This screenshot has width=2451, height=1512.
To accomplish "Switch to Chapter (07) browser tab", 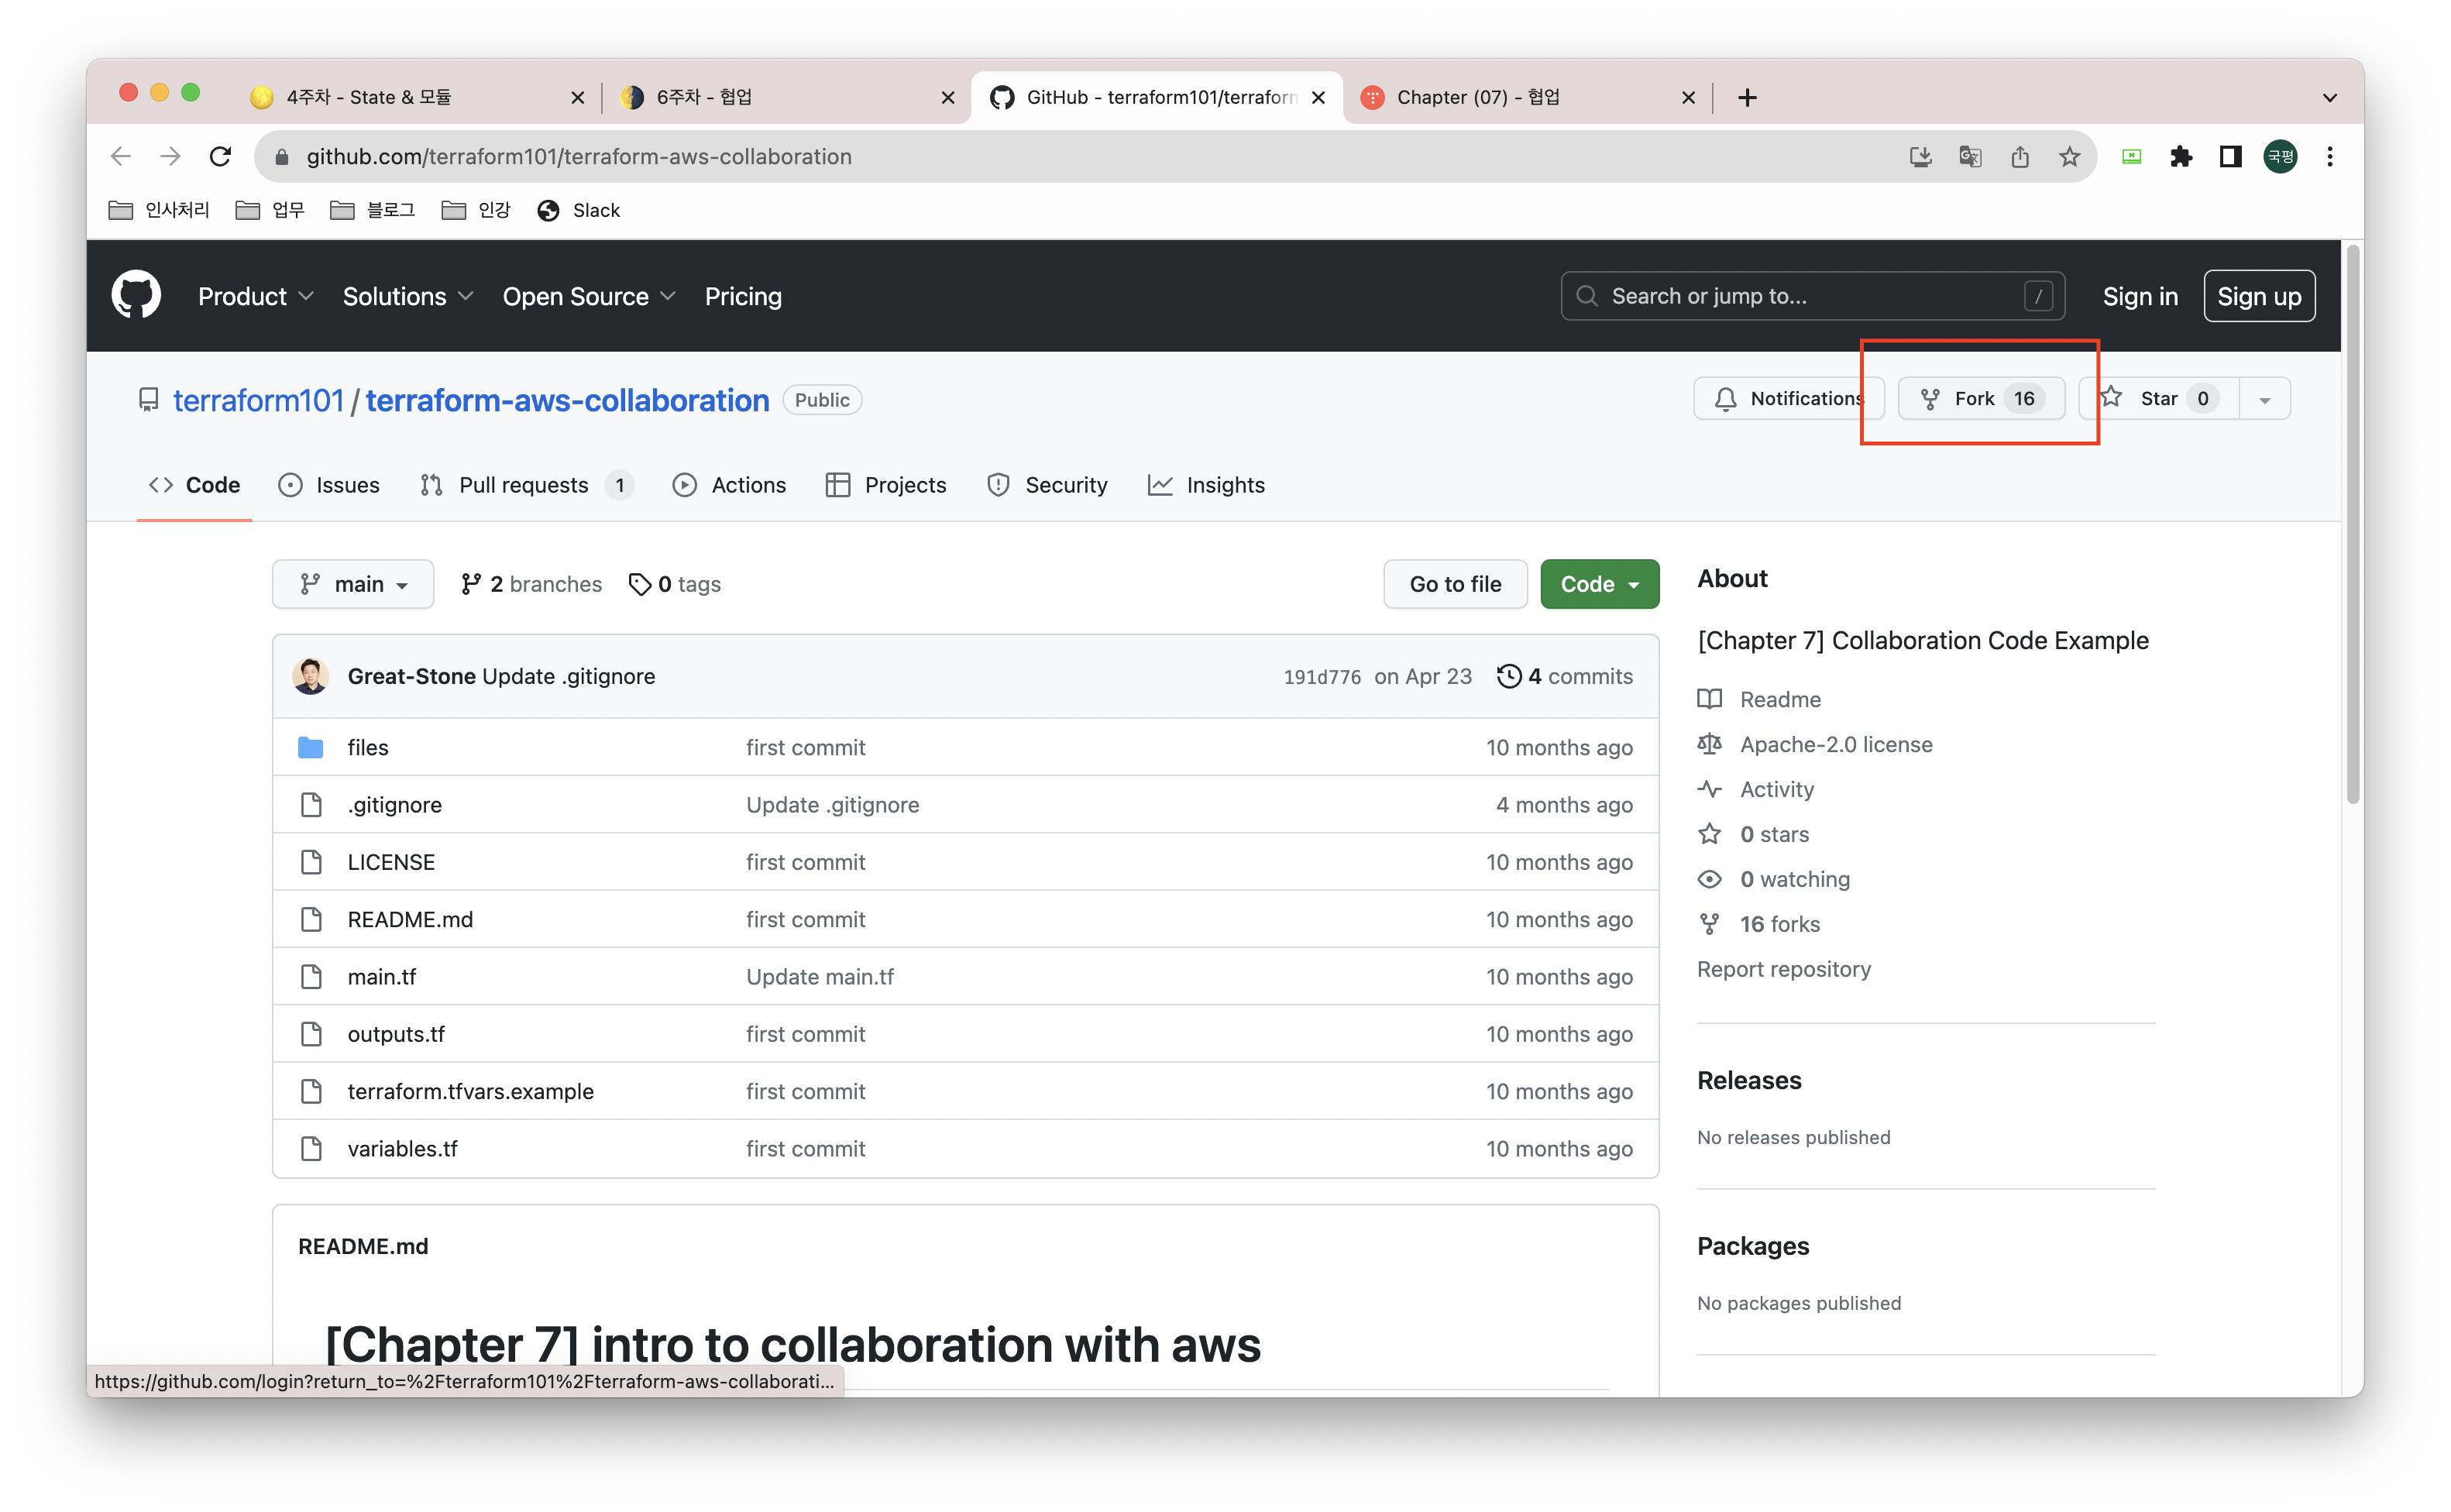I will point(1477,97).
